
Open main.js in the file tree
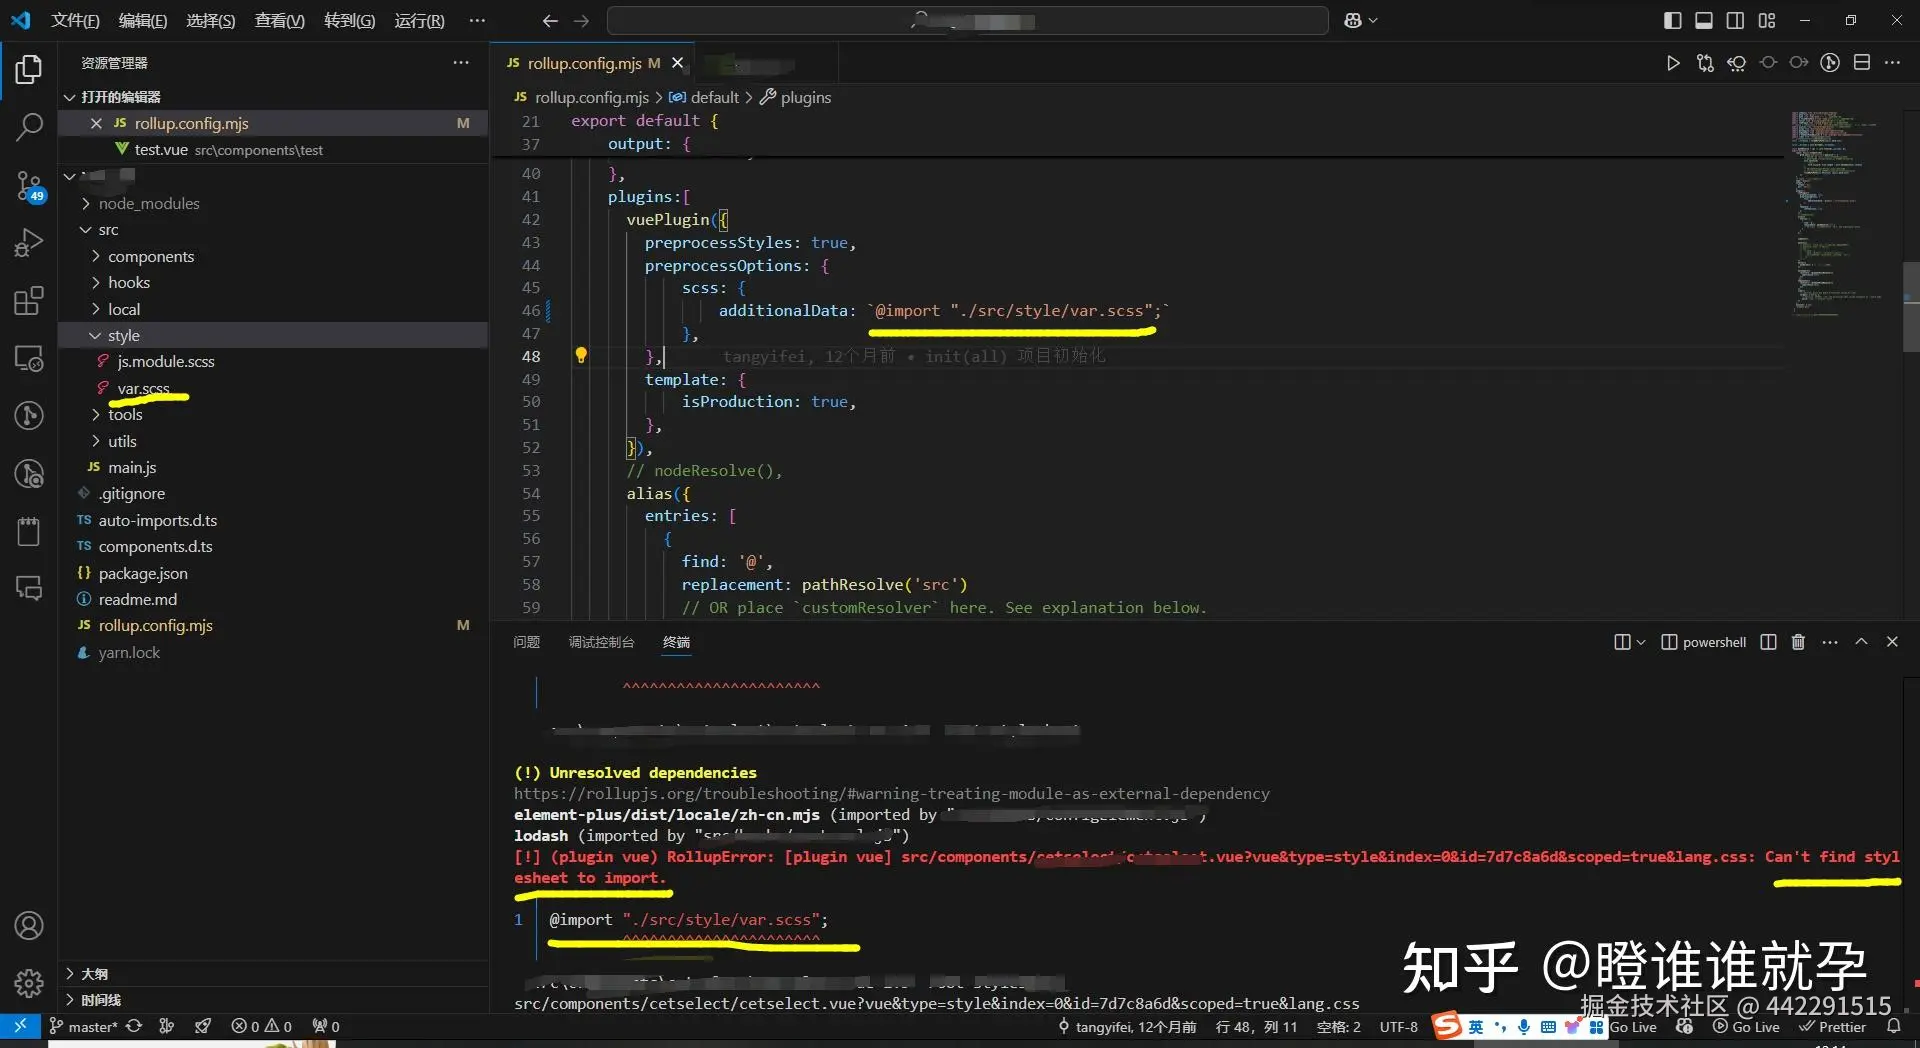[132, 467]
